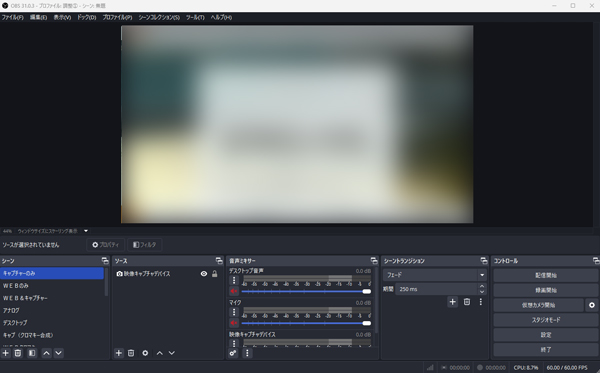Screen dimensions: 600x373
Task: Unmute デスクトップ音声 speaker icon
Action: (234, 291)
